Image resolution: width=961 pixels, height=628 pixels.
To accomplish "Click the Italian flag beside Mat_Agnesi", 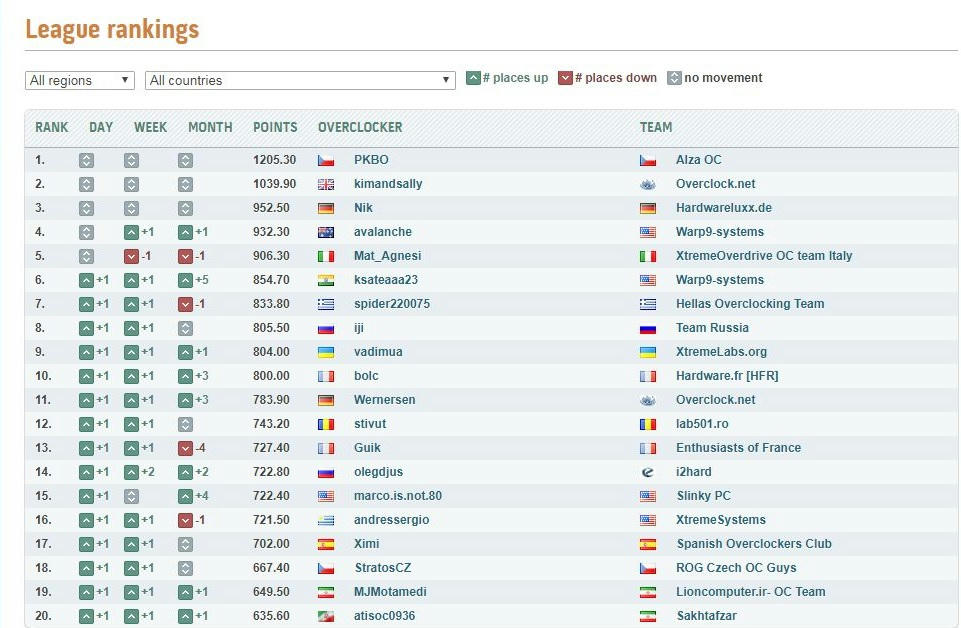I will pyautogui.click(x=326, y=256).
